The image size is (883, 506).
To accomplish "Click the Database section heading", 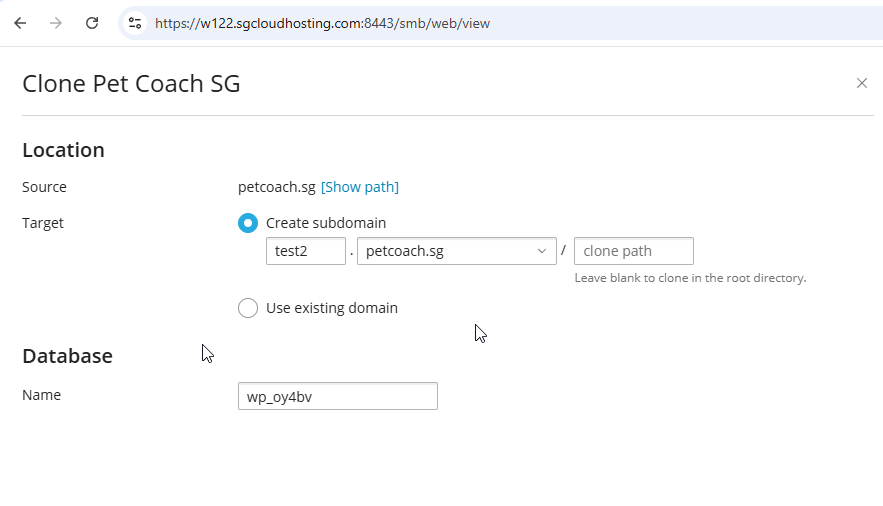I will [x=68, y=356].
